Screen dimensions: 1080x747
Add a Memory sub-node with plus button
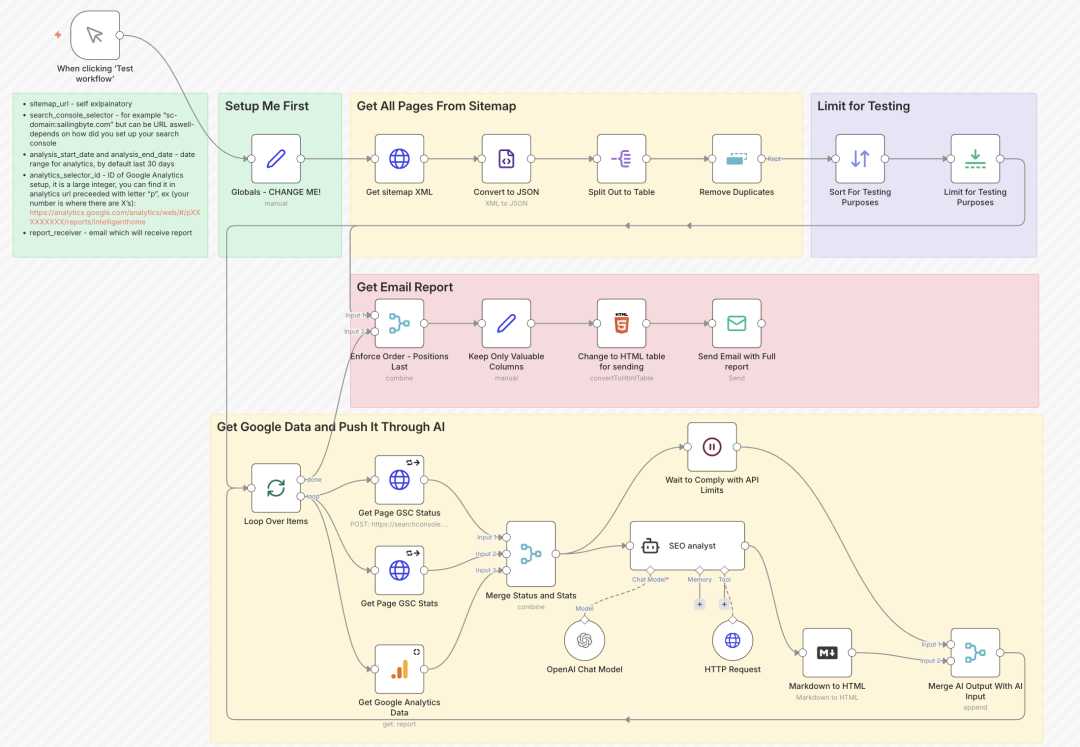pyautogui.click(x=700, y=604)
